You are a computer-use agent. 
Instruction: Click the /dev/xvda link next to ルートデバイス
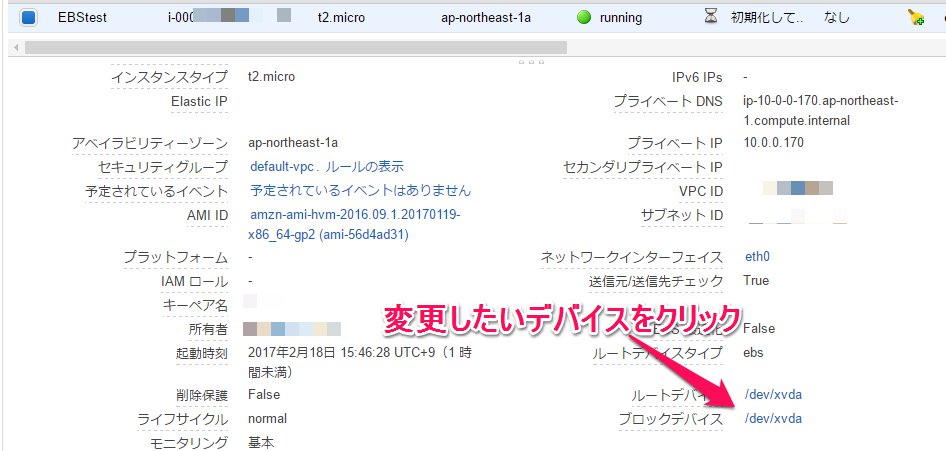773,395
